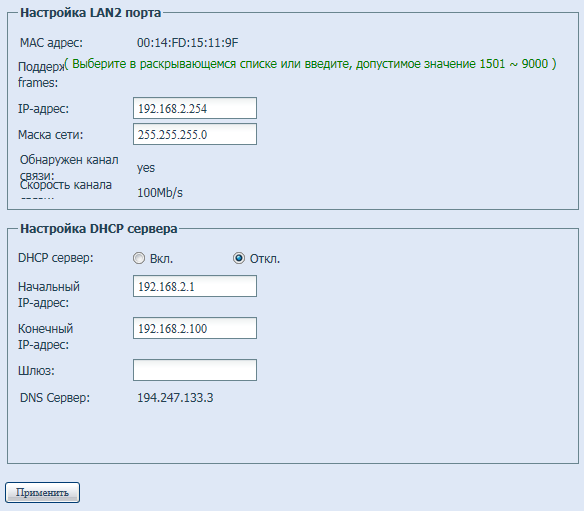The width and height of the screenshot is (584, 511).
Task: Click the MAC address value 00:14:FD:15:11:9F
Action: (x=187, y=43)
